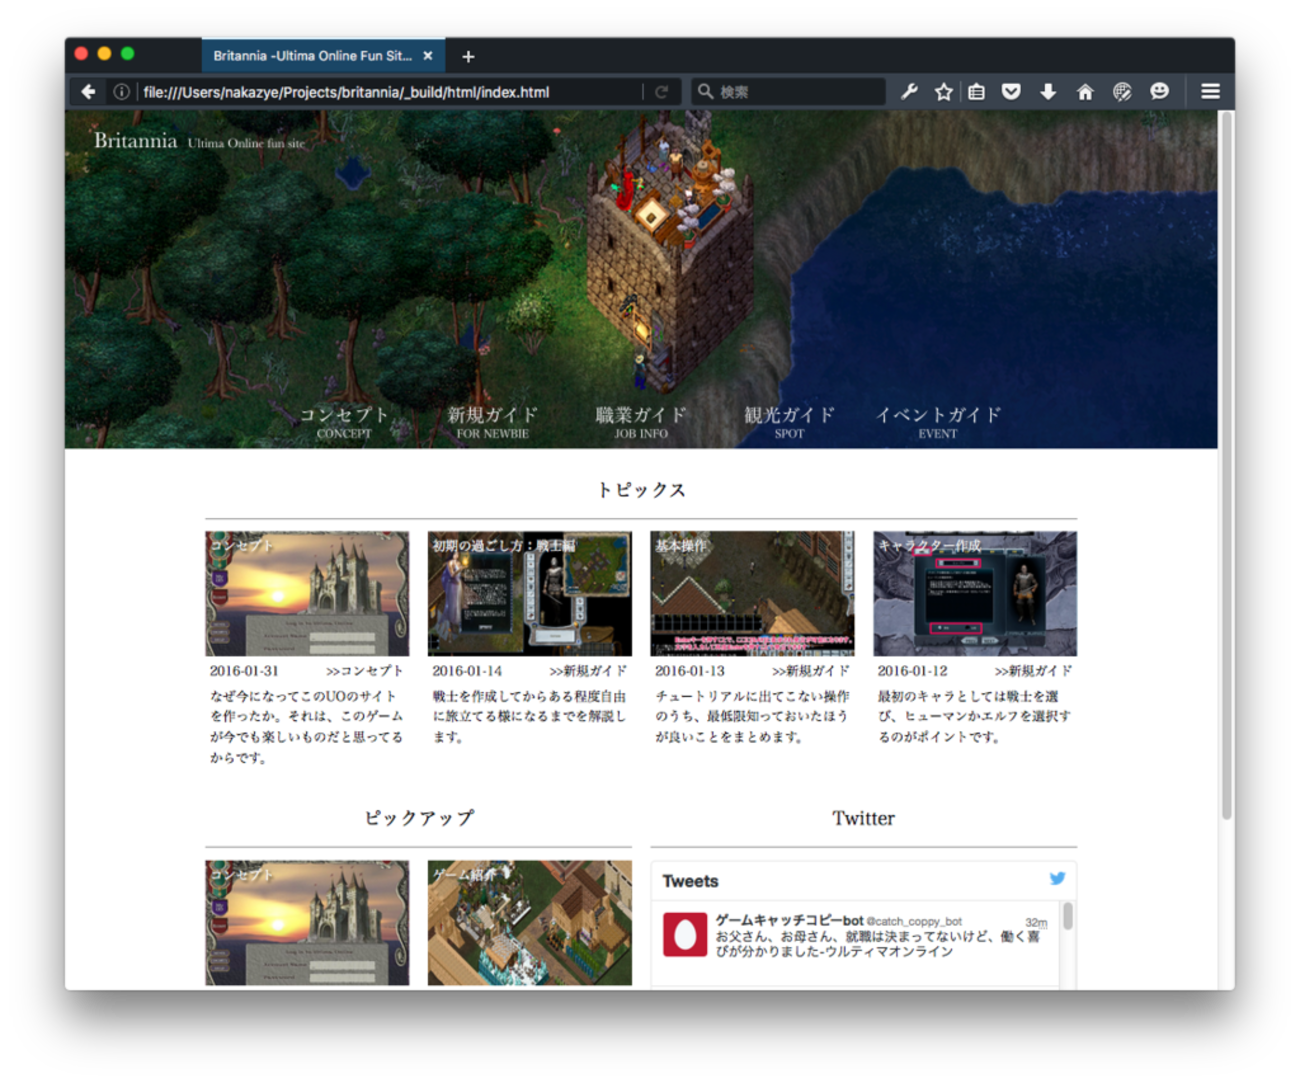The width and height of the screenshot is (1300, 1083).
Task: Go back with the browser back arrow
Action: pyautogui.click(x=89, y=92)
